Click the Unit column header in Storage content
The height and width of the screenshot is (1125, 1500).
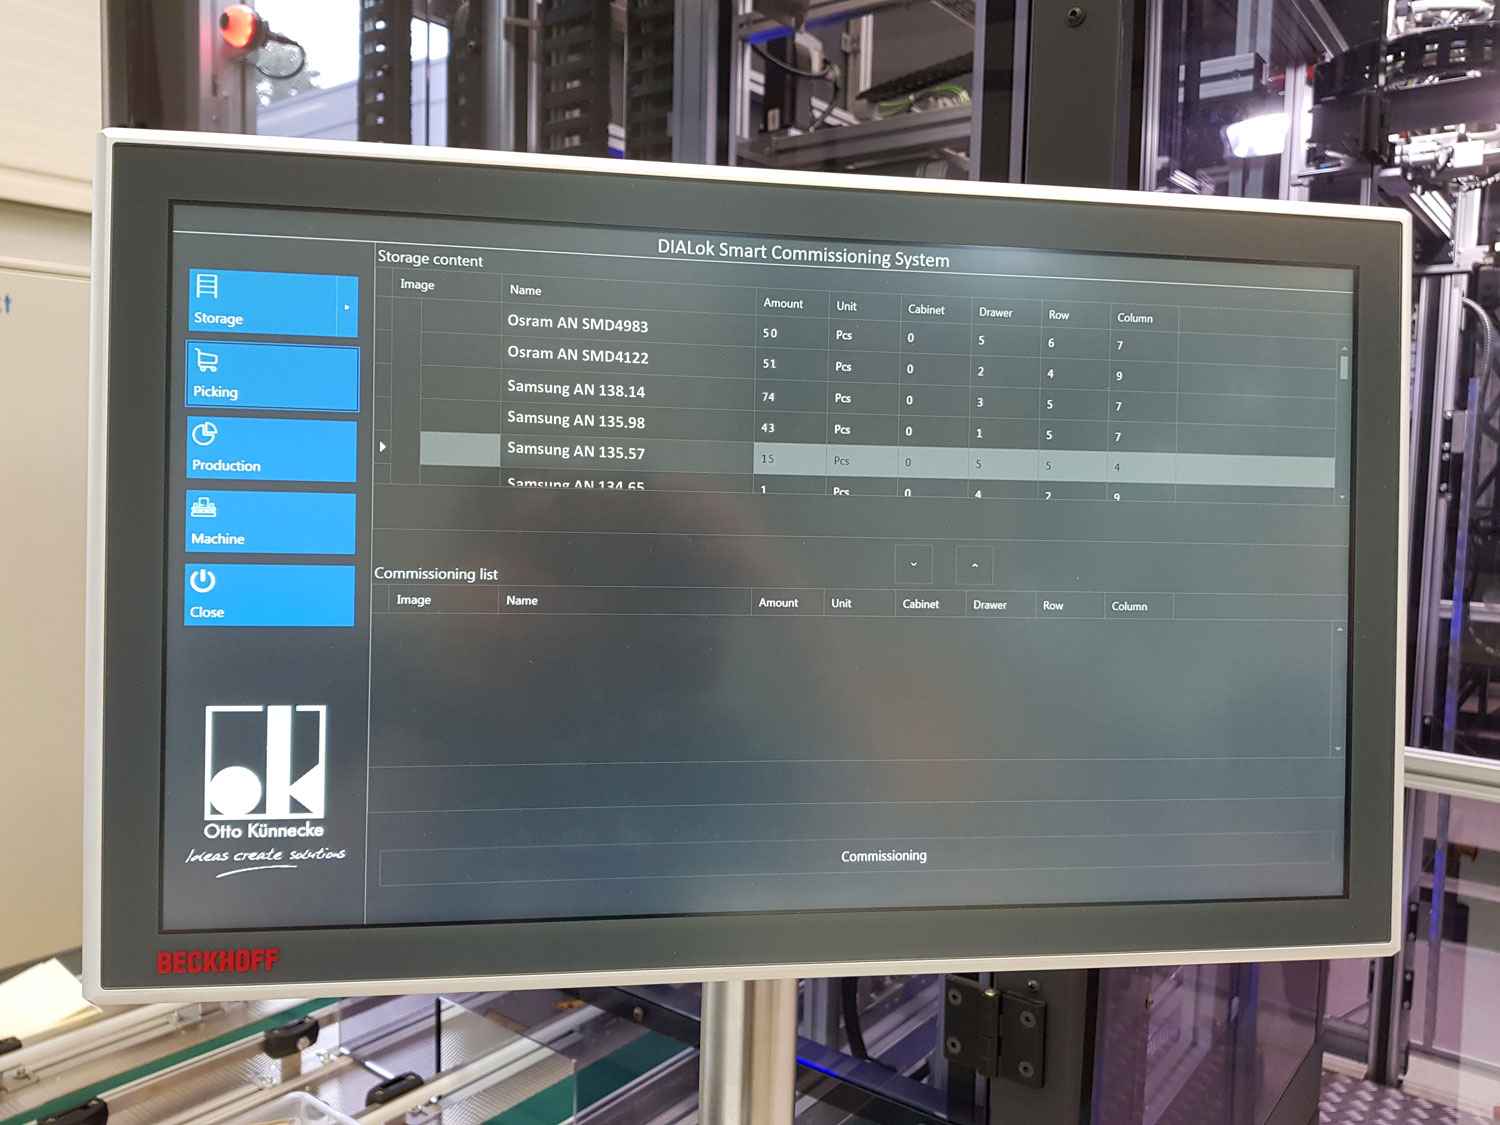point(846,306)
